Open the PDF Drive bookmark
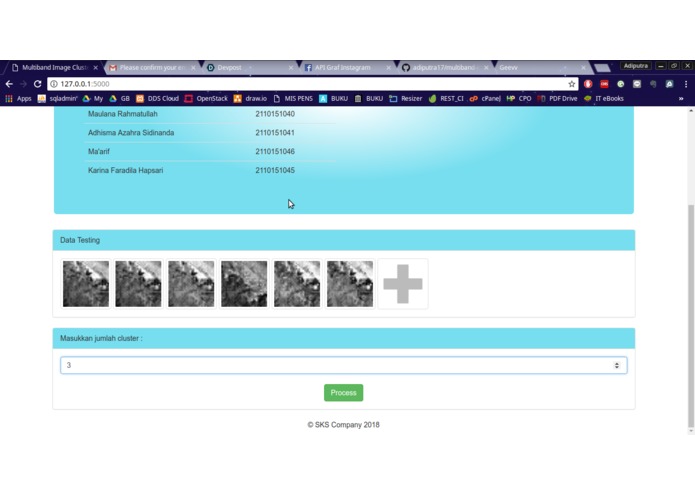The height and width of the screenshot is (494, 695). pyautogui.click(x=557, y=98)
